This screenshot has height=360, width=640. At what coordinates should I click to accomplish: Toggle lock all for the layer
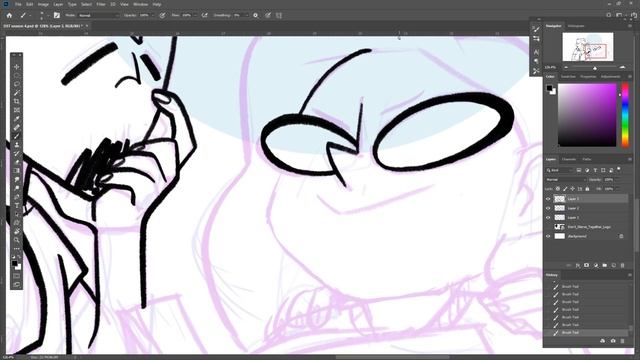[587, 189]
